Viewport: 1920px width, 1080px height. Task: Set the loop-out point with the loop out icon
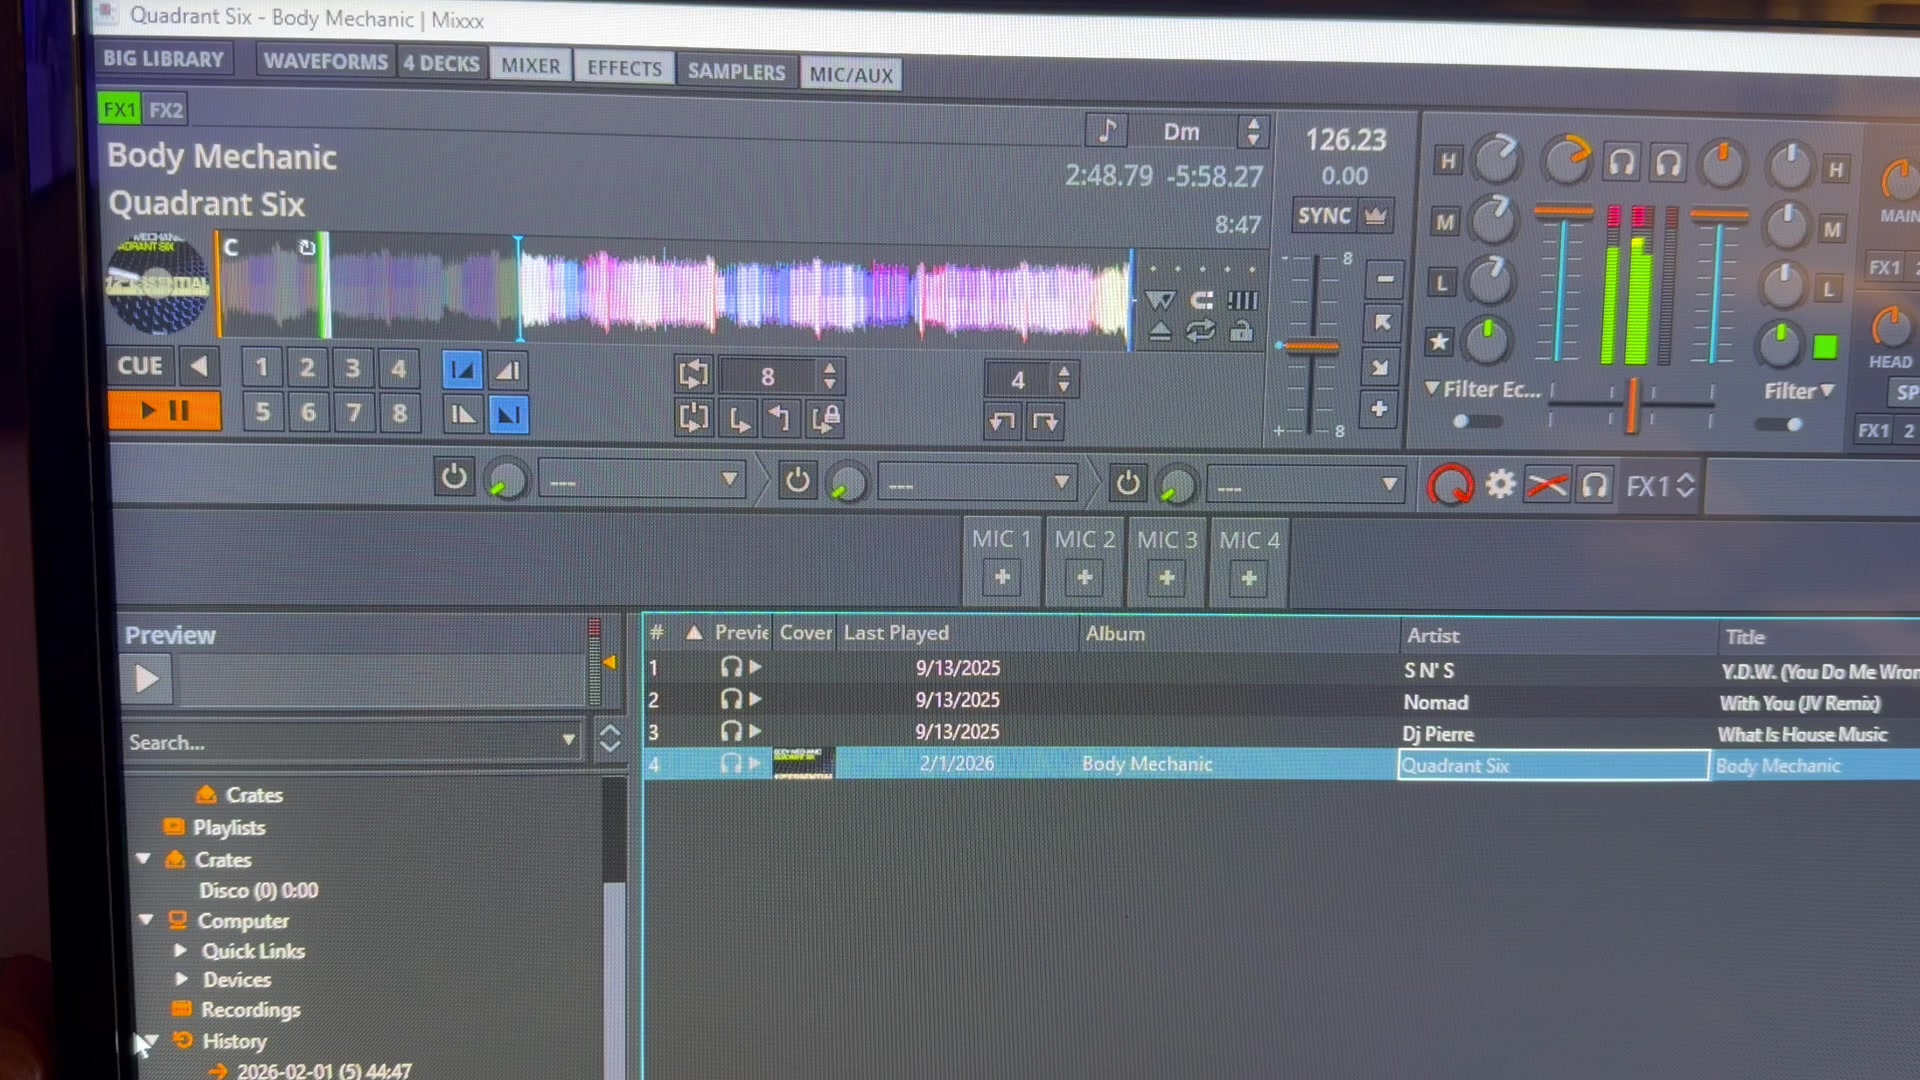pyautogui.click(x=781, y=418)
